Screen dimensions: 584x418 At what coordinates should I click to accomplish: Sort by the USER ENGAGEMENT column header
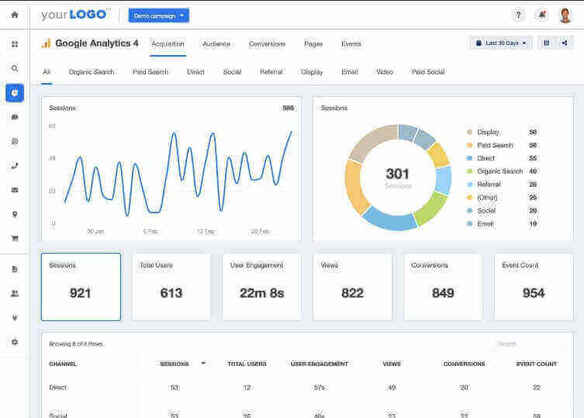[320, 364]
